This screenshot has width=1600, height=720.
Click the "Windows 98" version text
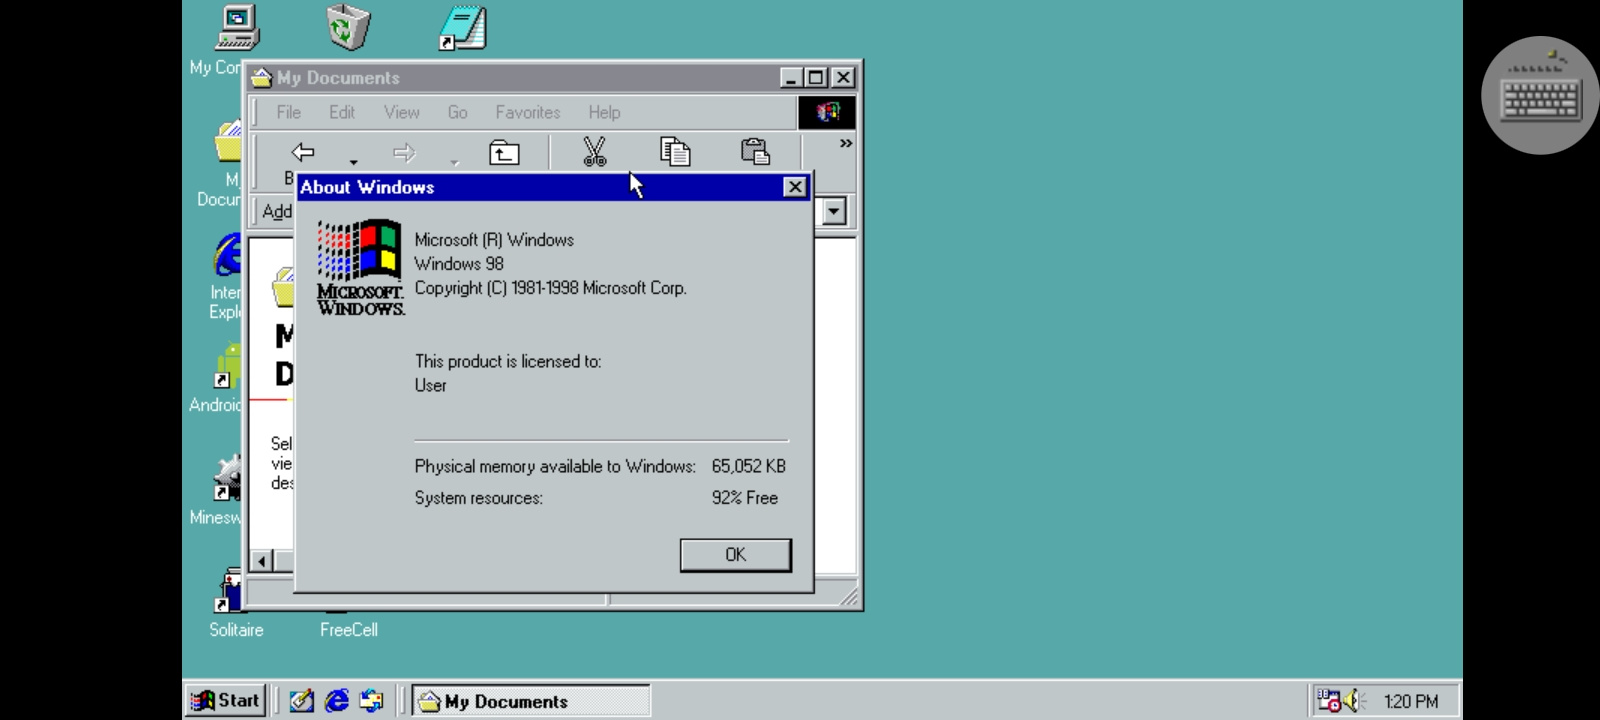459,264
